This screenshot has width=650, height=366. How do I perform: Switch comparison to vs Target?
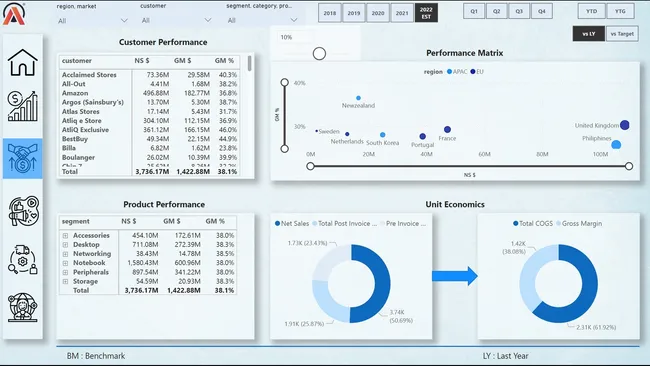(x=622, y=34)
